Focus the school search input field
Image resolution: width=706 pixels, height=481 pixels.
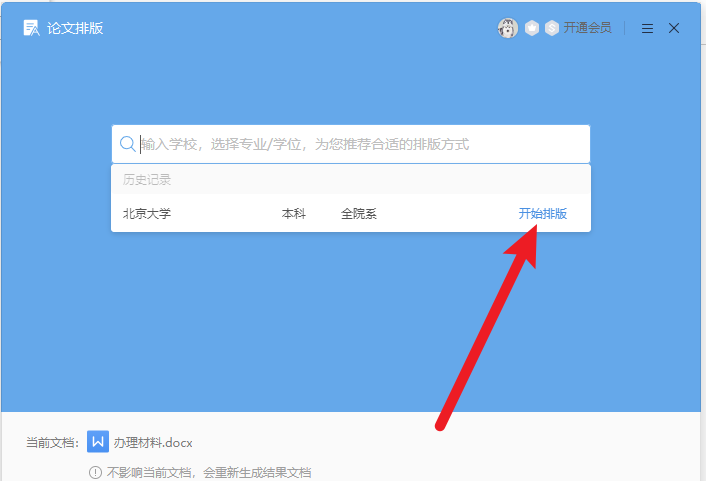(x=351, y=144)
